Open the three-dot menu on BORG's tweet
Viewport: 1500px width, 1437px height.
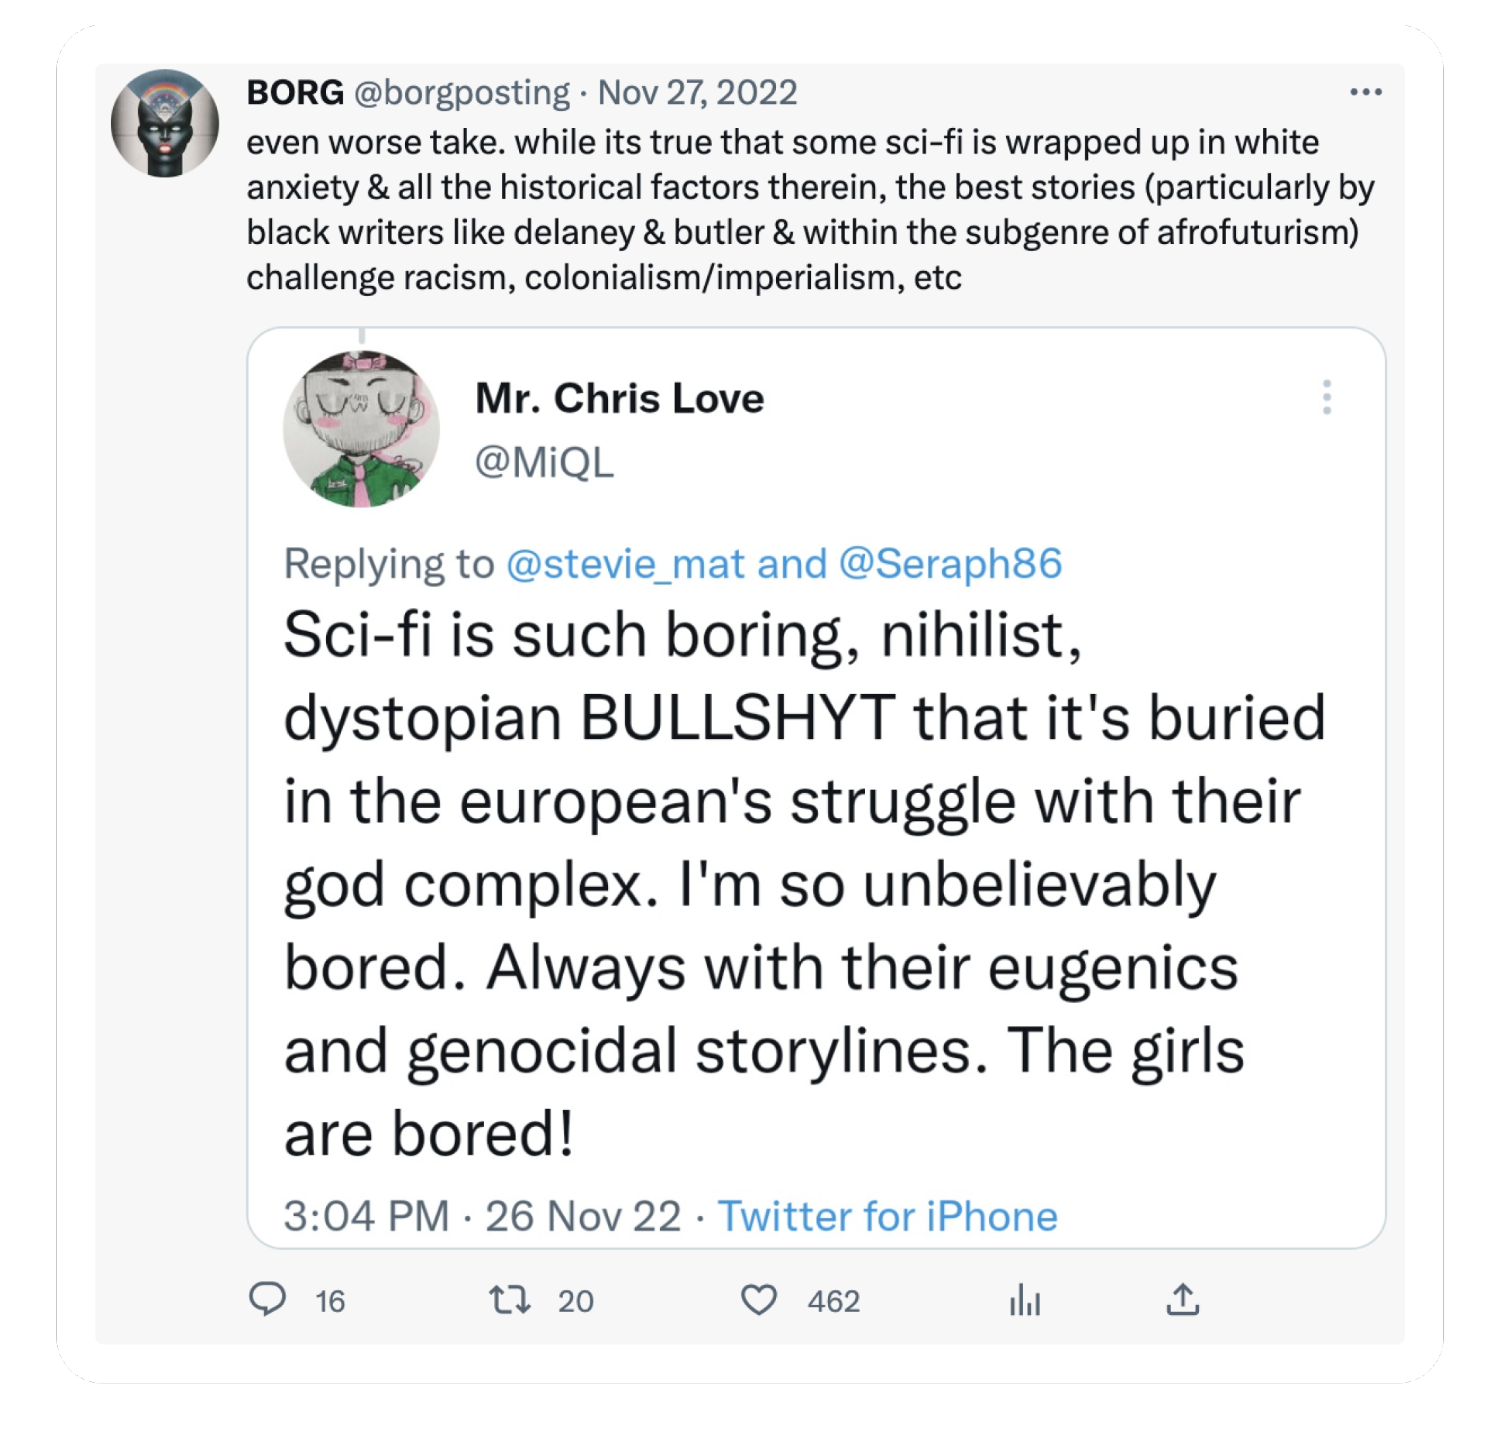pos(1366,92)
